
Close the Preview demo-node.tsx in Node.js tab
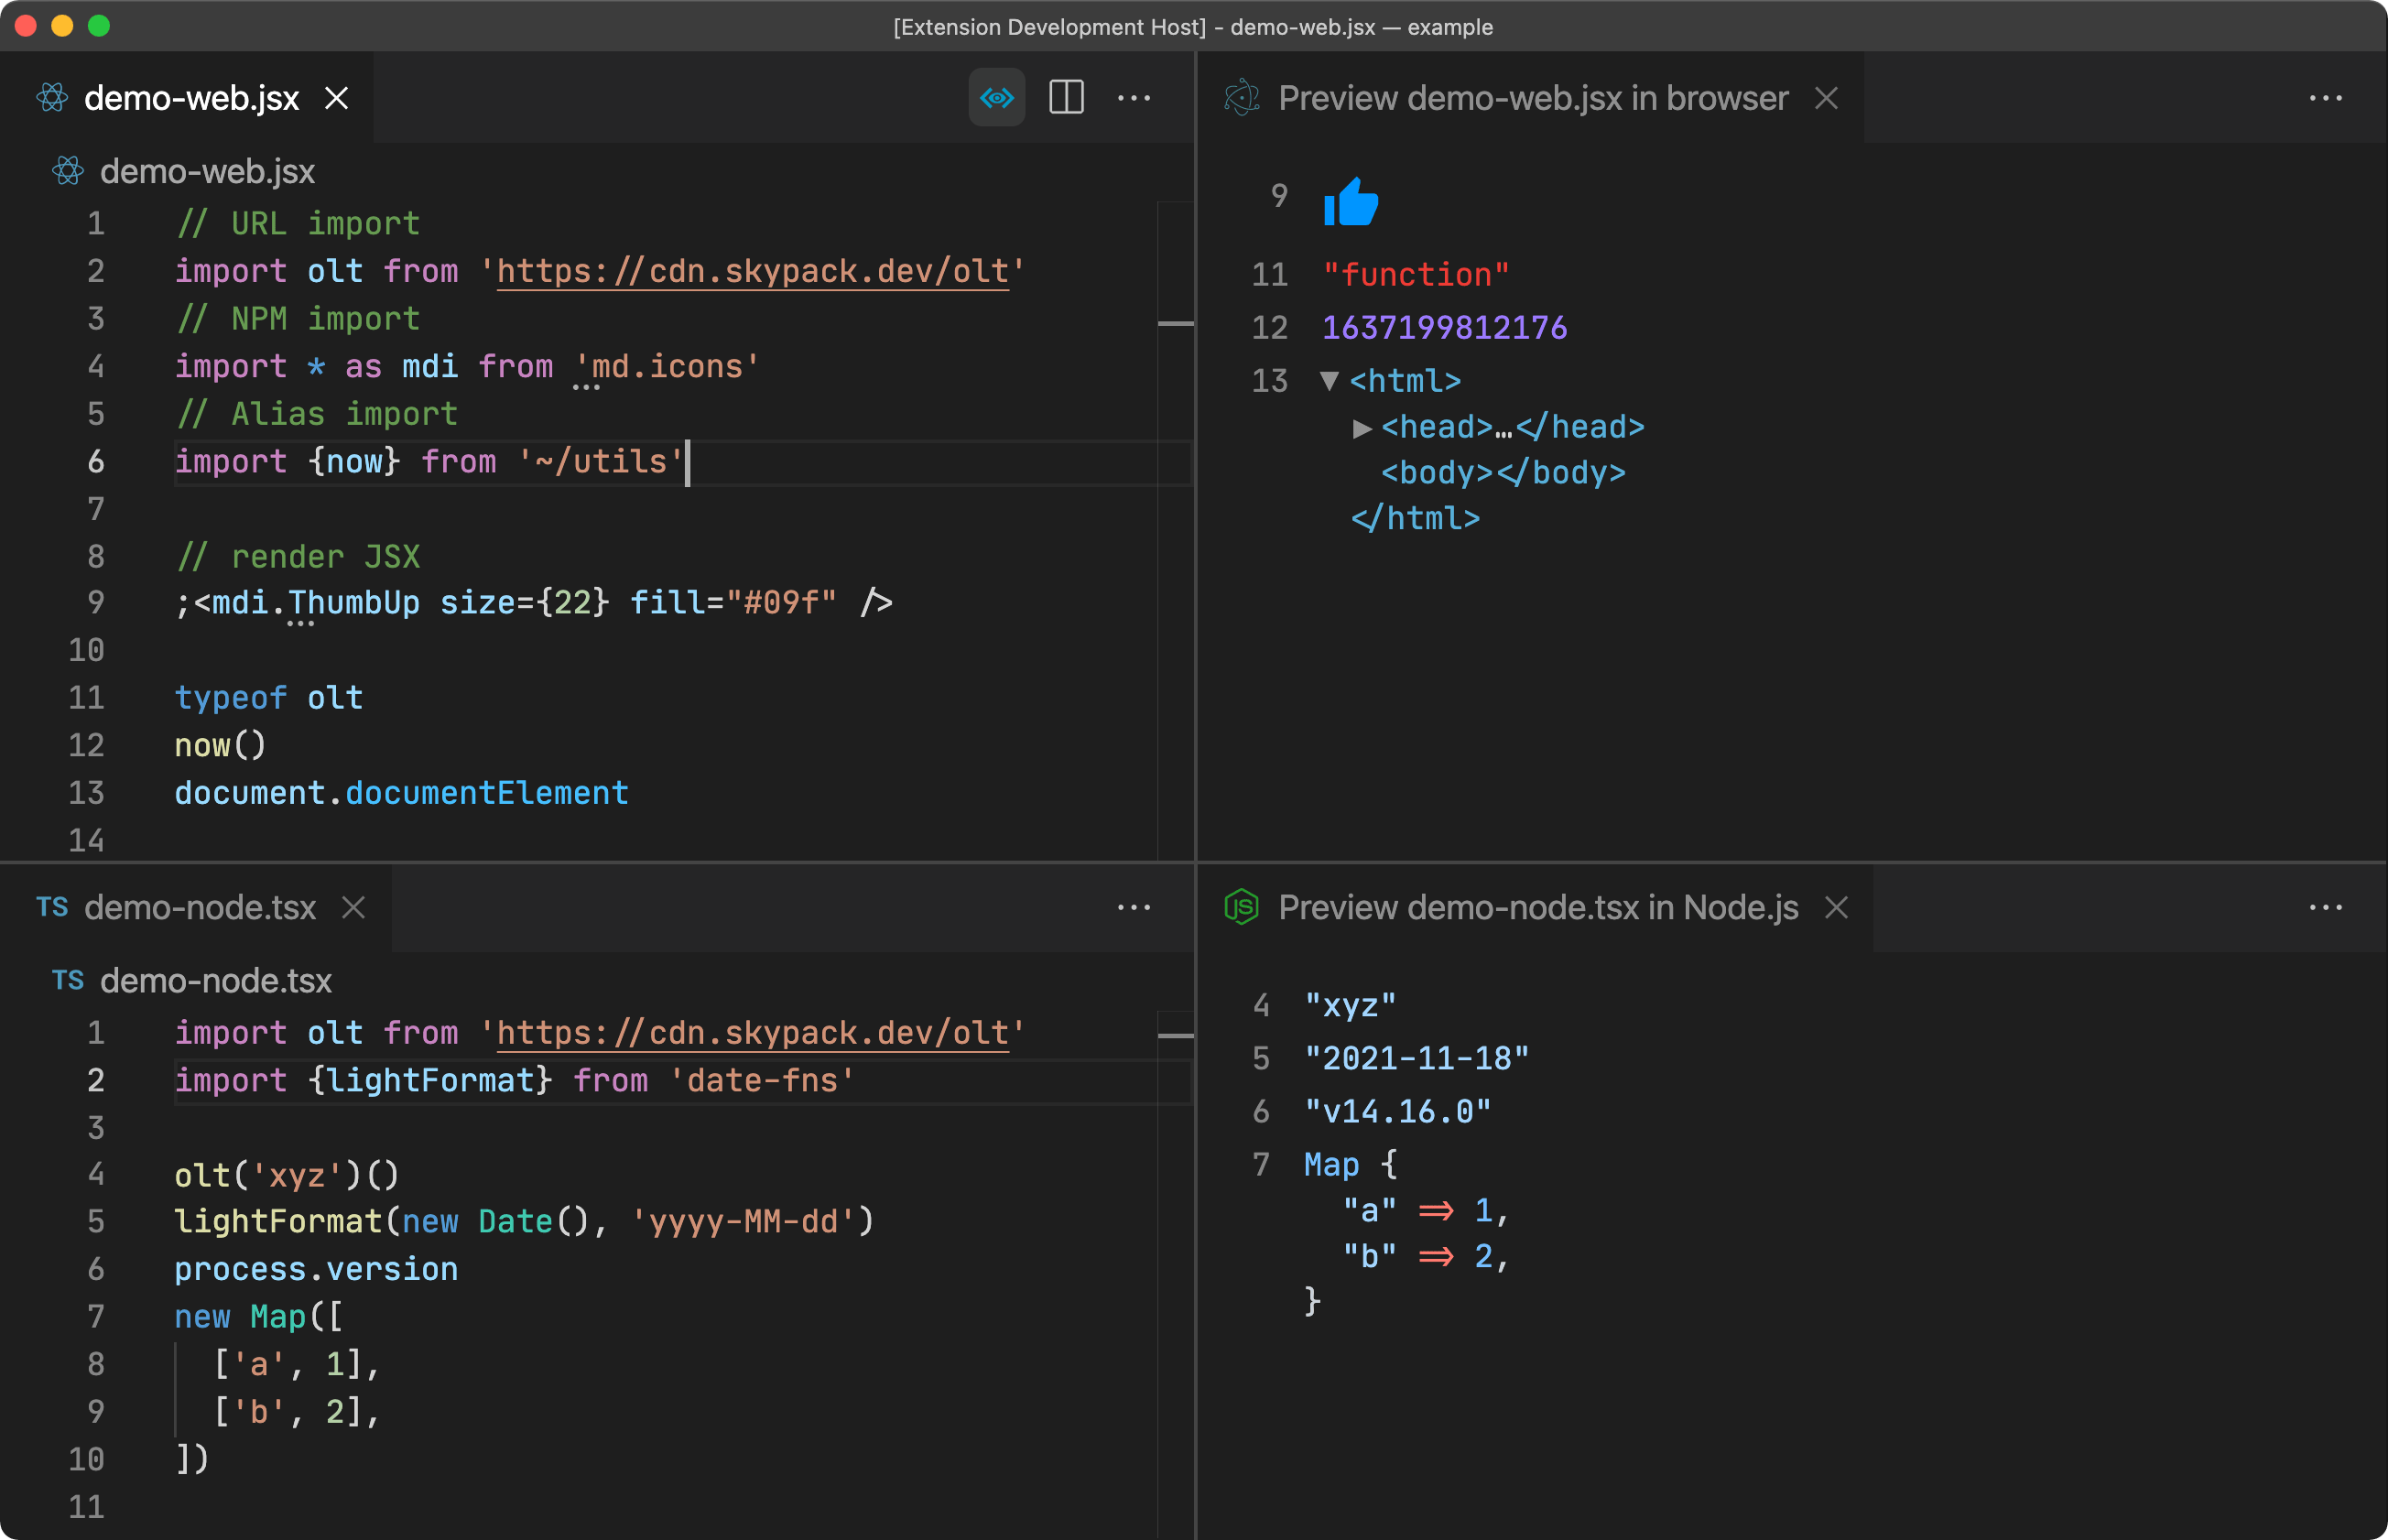click(1838, 908)
